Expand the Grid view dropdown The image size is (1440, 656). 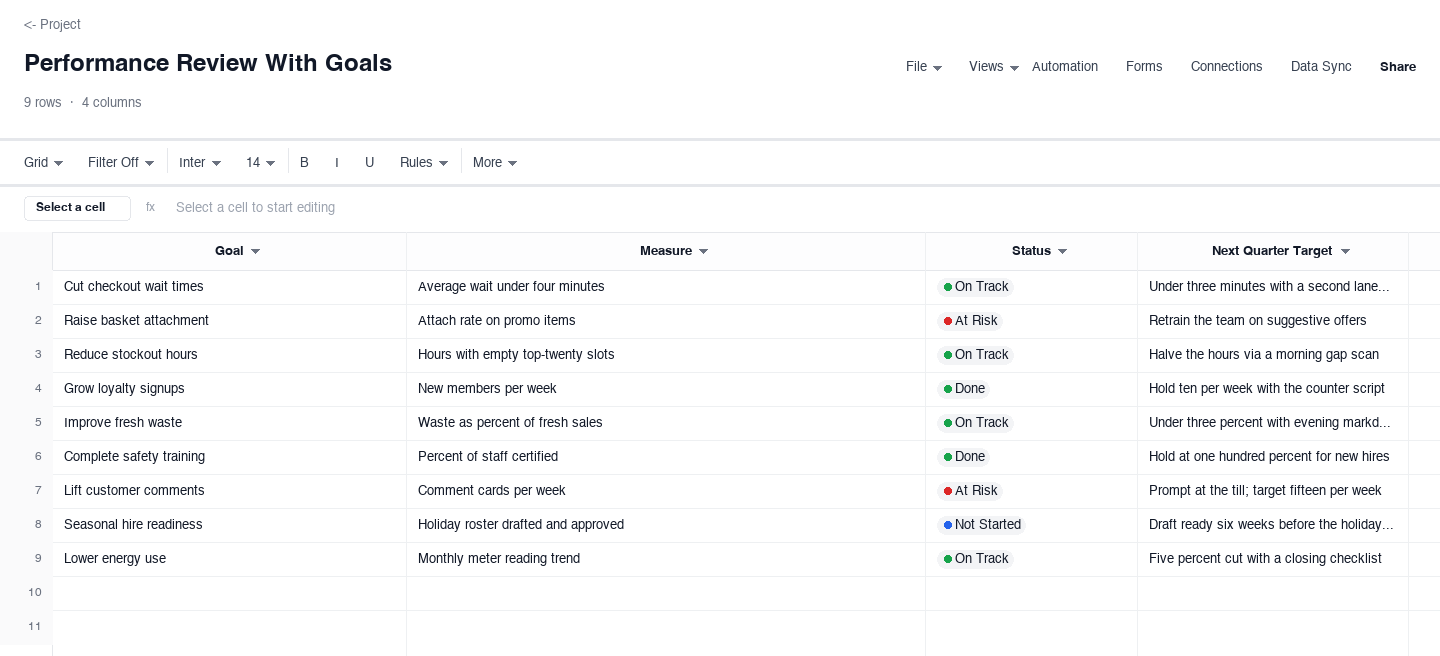(44, 162)
